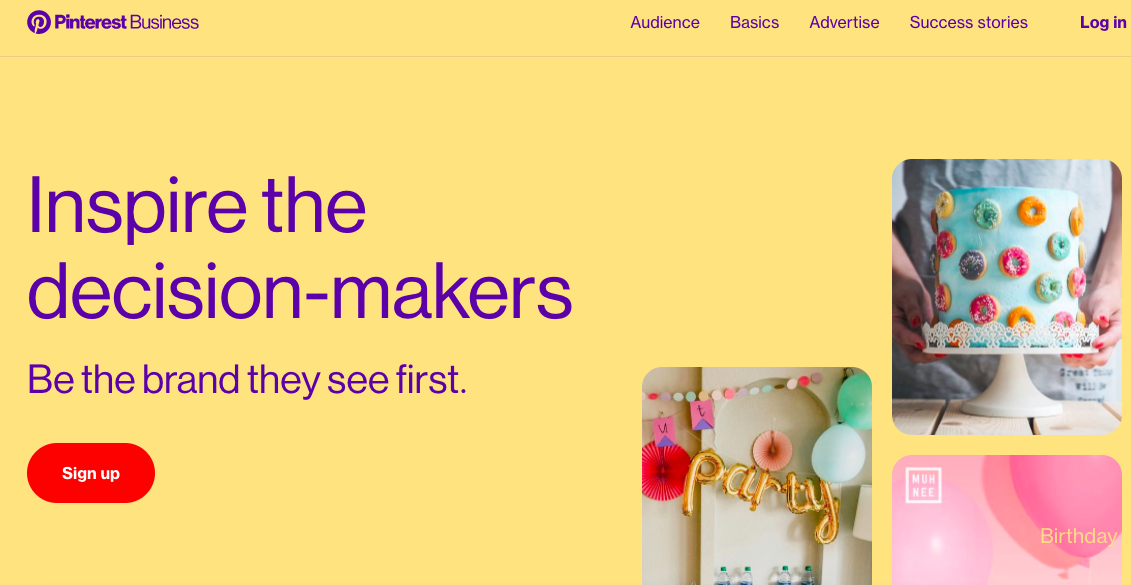This screenshot has height=585, width=1131.
Task: Open the Basics menu
Action: point(754,22)
